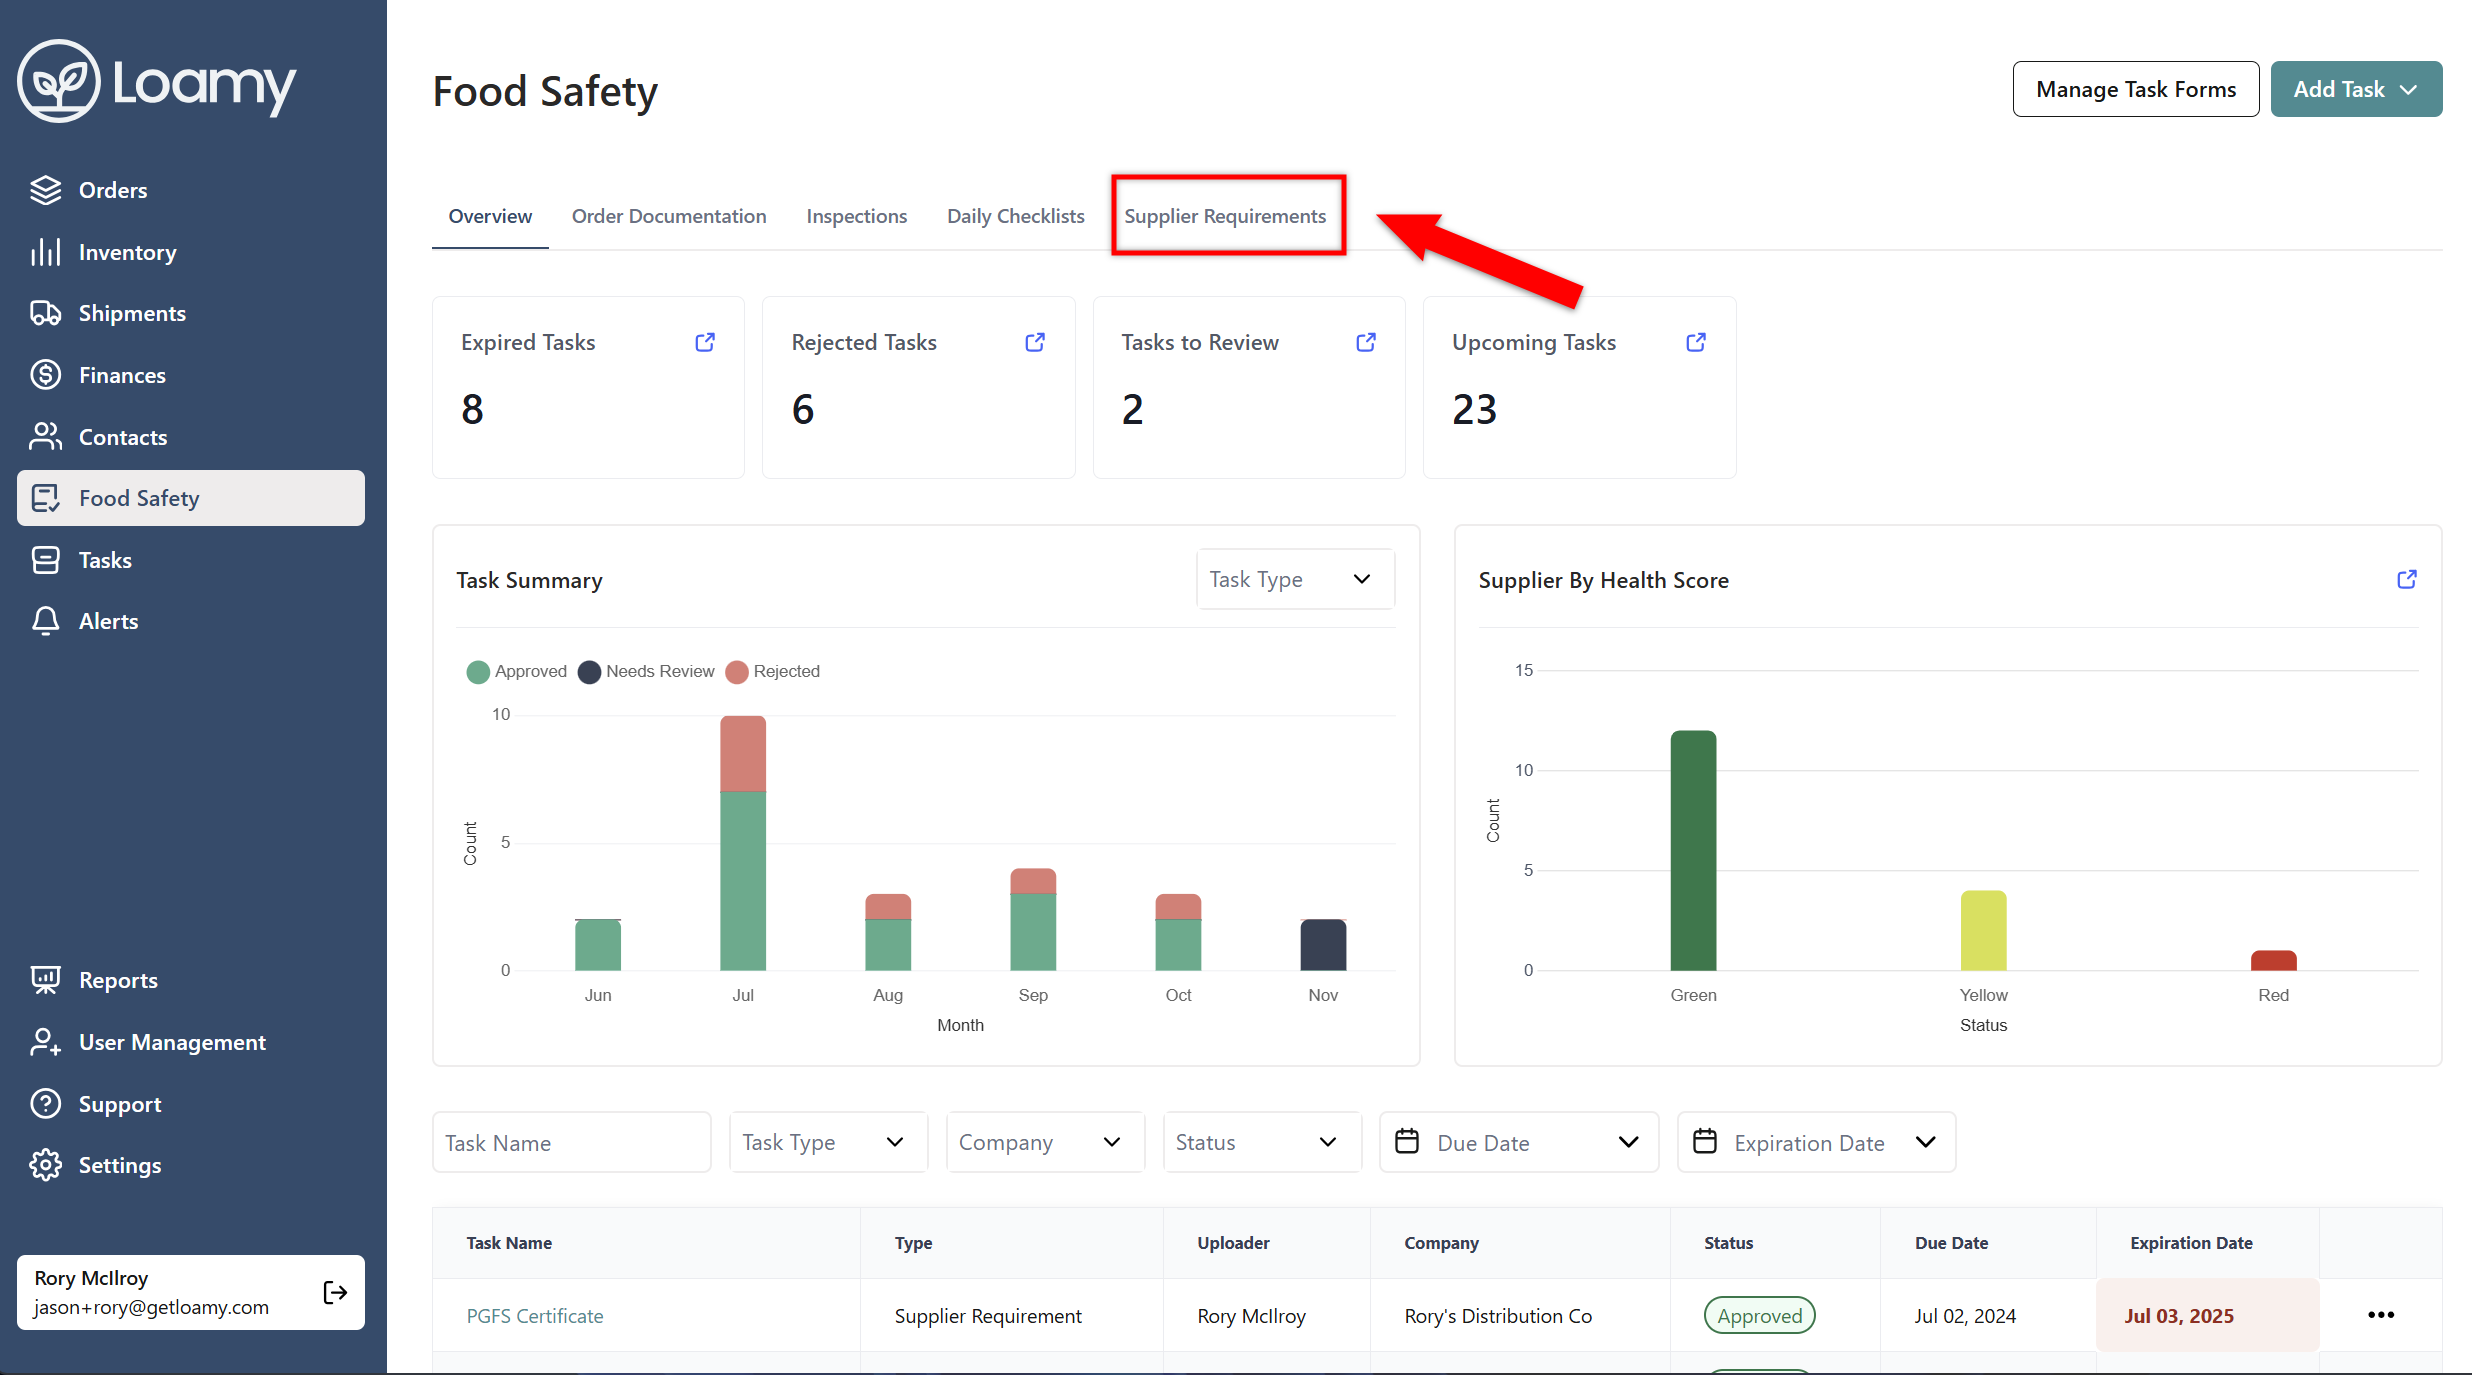
Task: Open Tasks to Review link icon
Action: click(1366, 342)
